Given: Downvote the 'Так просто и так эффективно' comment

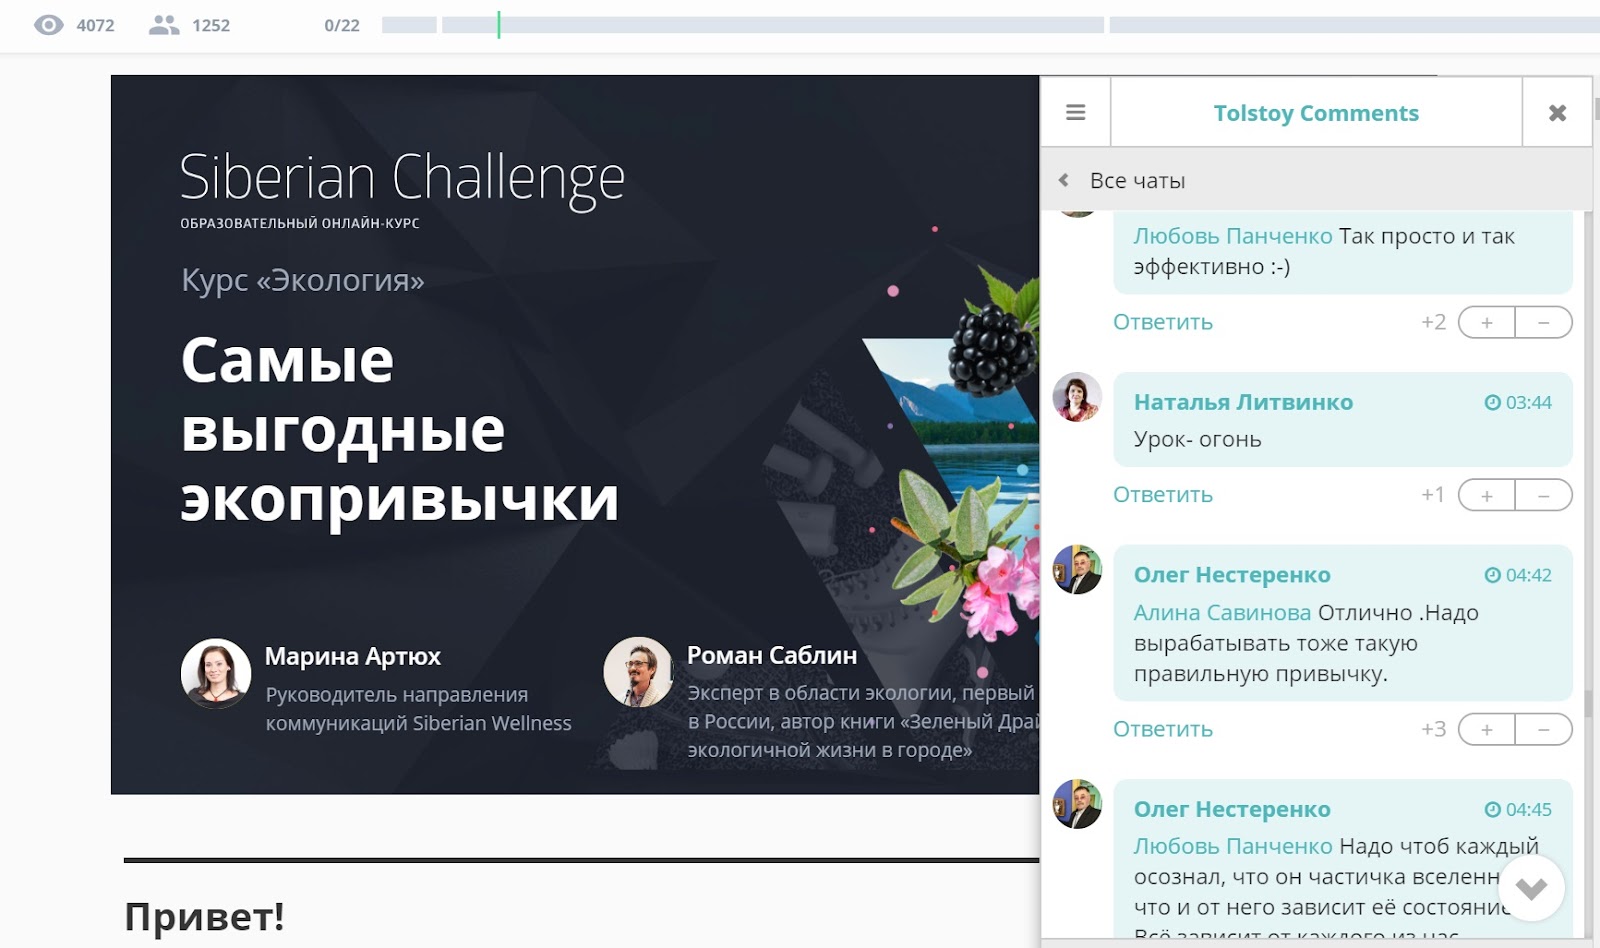Looking at the screenshot, I should (1544, 323).
